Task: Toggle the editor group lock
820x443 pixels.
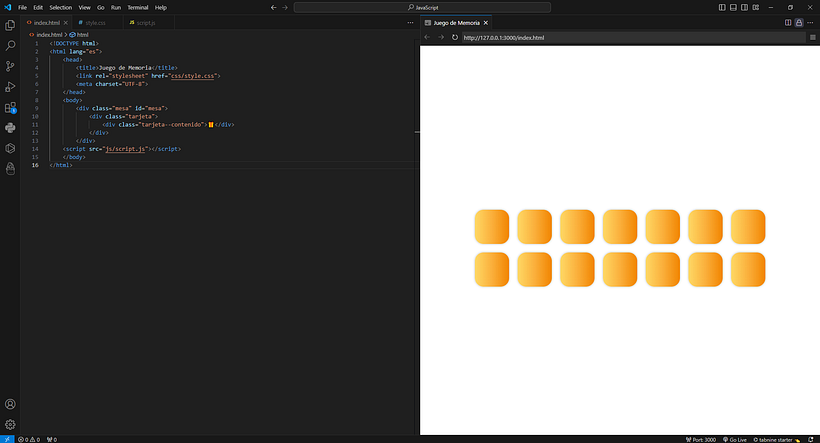Action: pyautogui.click(x=799, y=22)
